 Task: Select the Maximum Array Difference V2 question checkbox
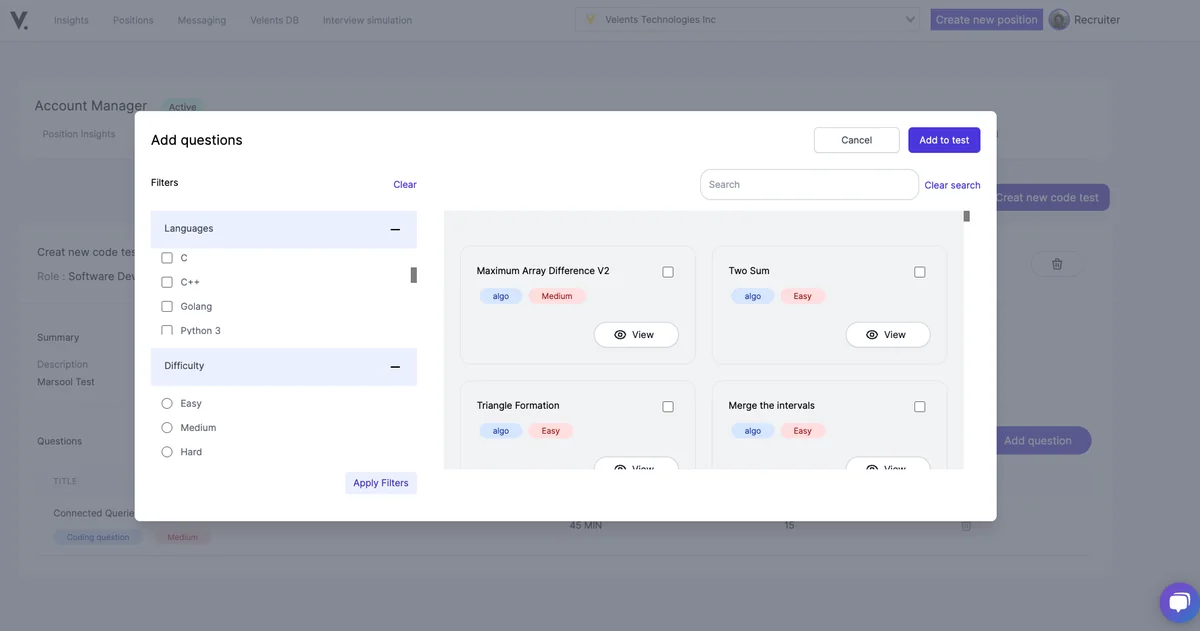[668, 272]
